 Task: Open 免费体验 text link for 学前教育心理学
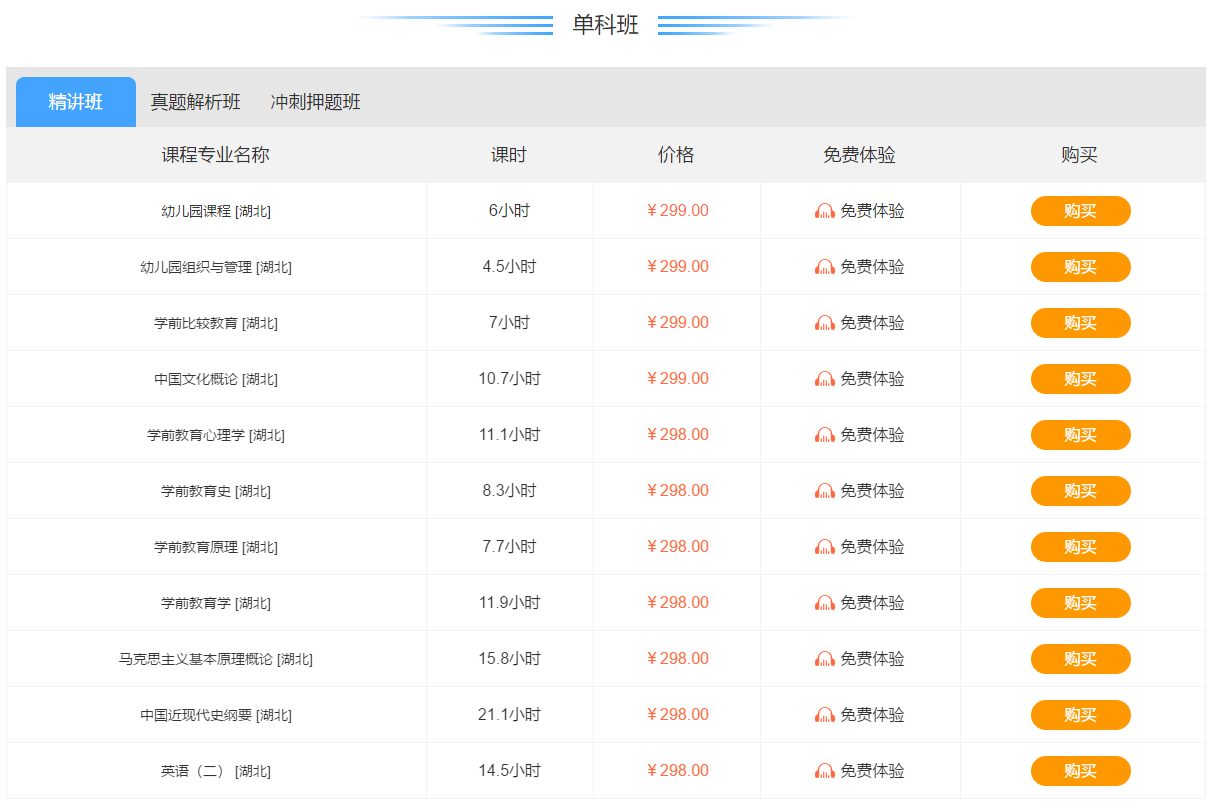(872, 435)
